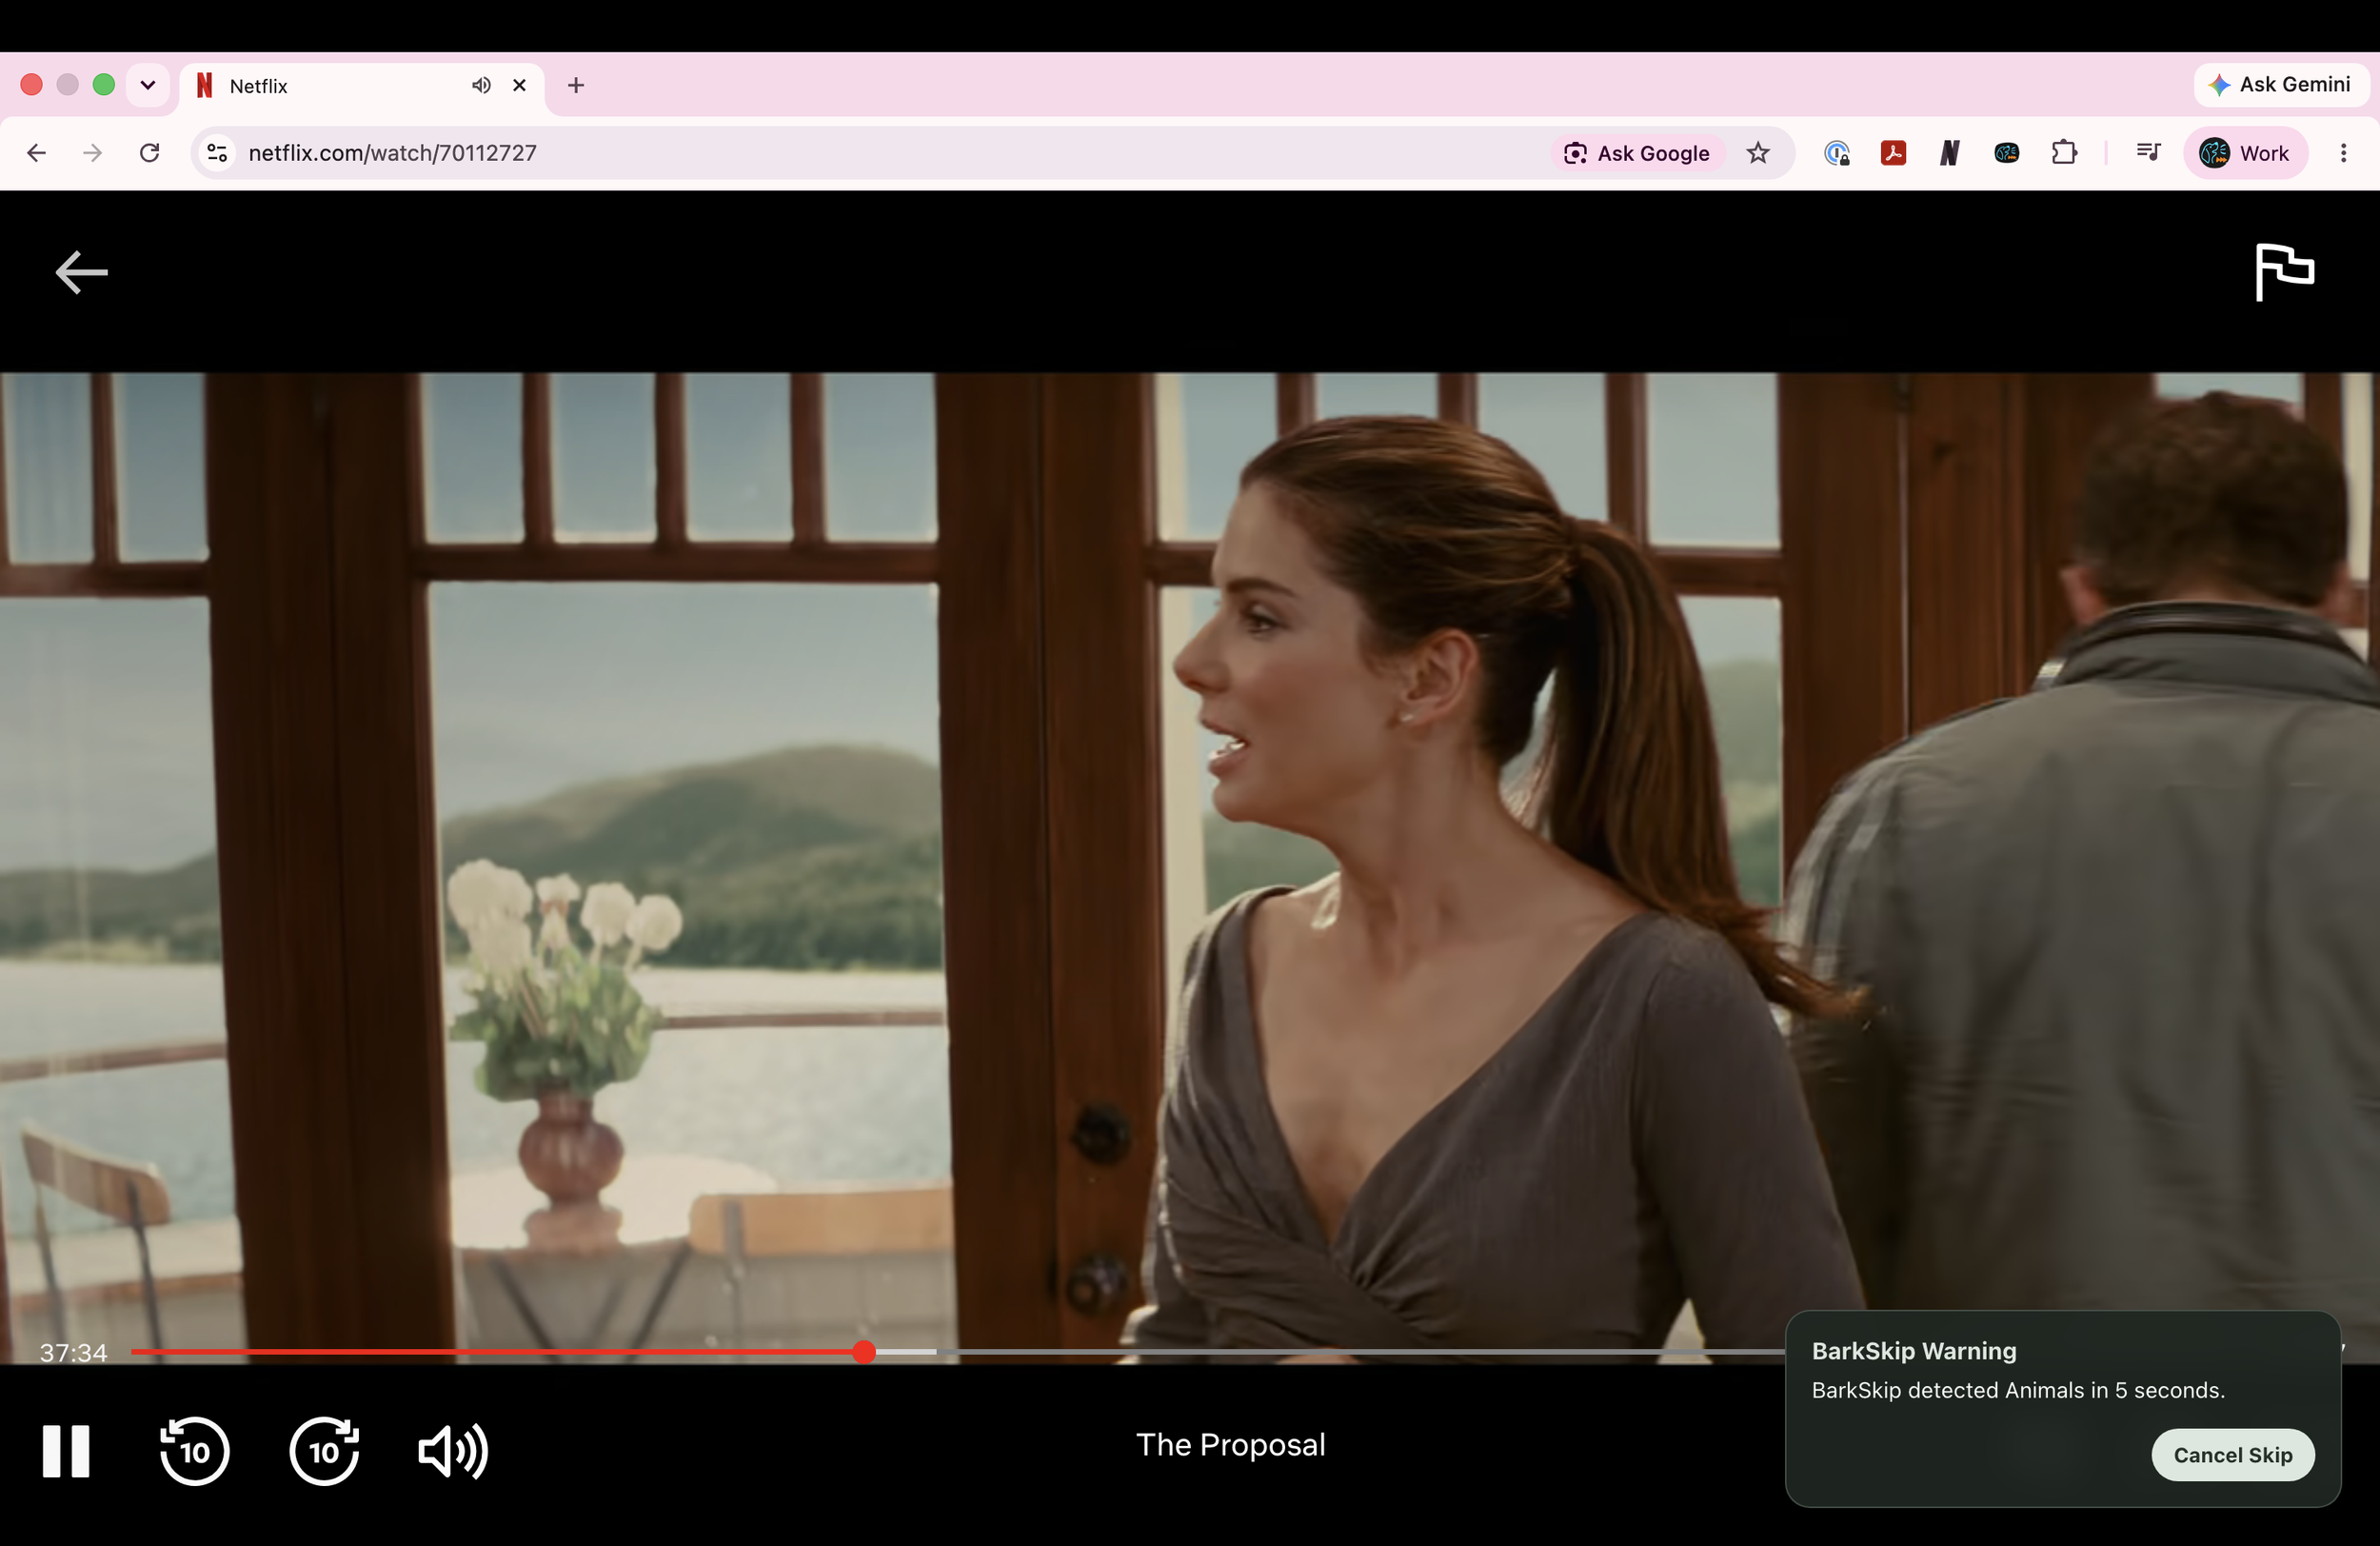This screenshot has height=1546, width=2380.
Task: Click the browser Back button
Action: tap(37, 153)
